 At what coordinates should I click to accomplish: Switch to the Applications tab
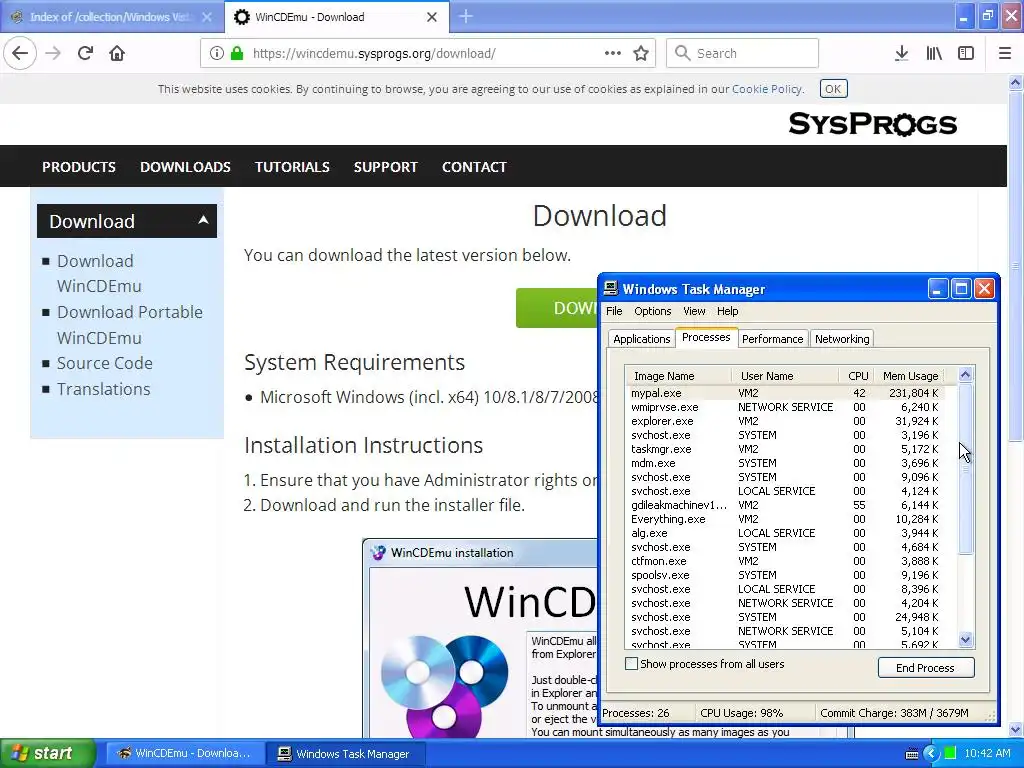[641, 339]
